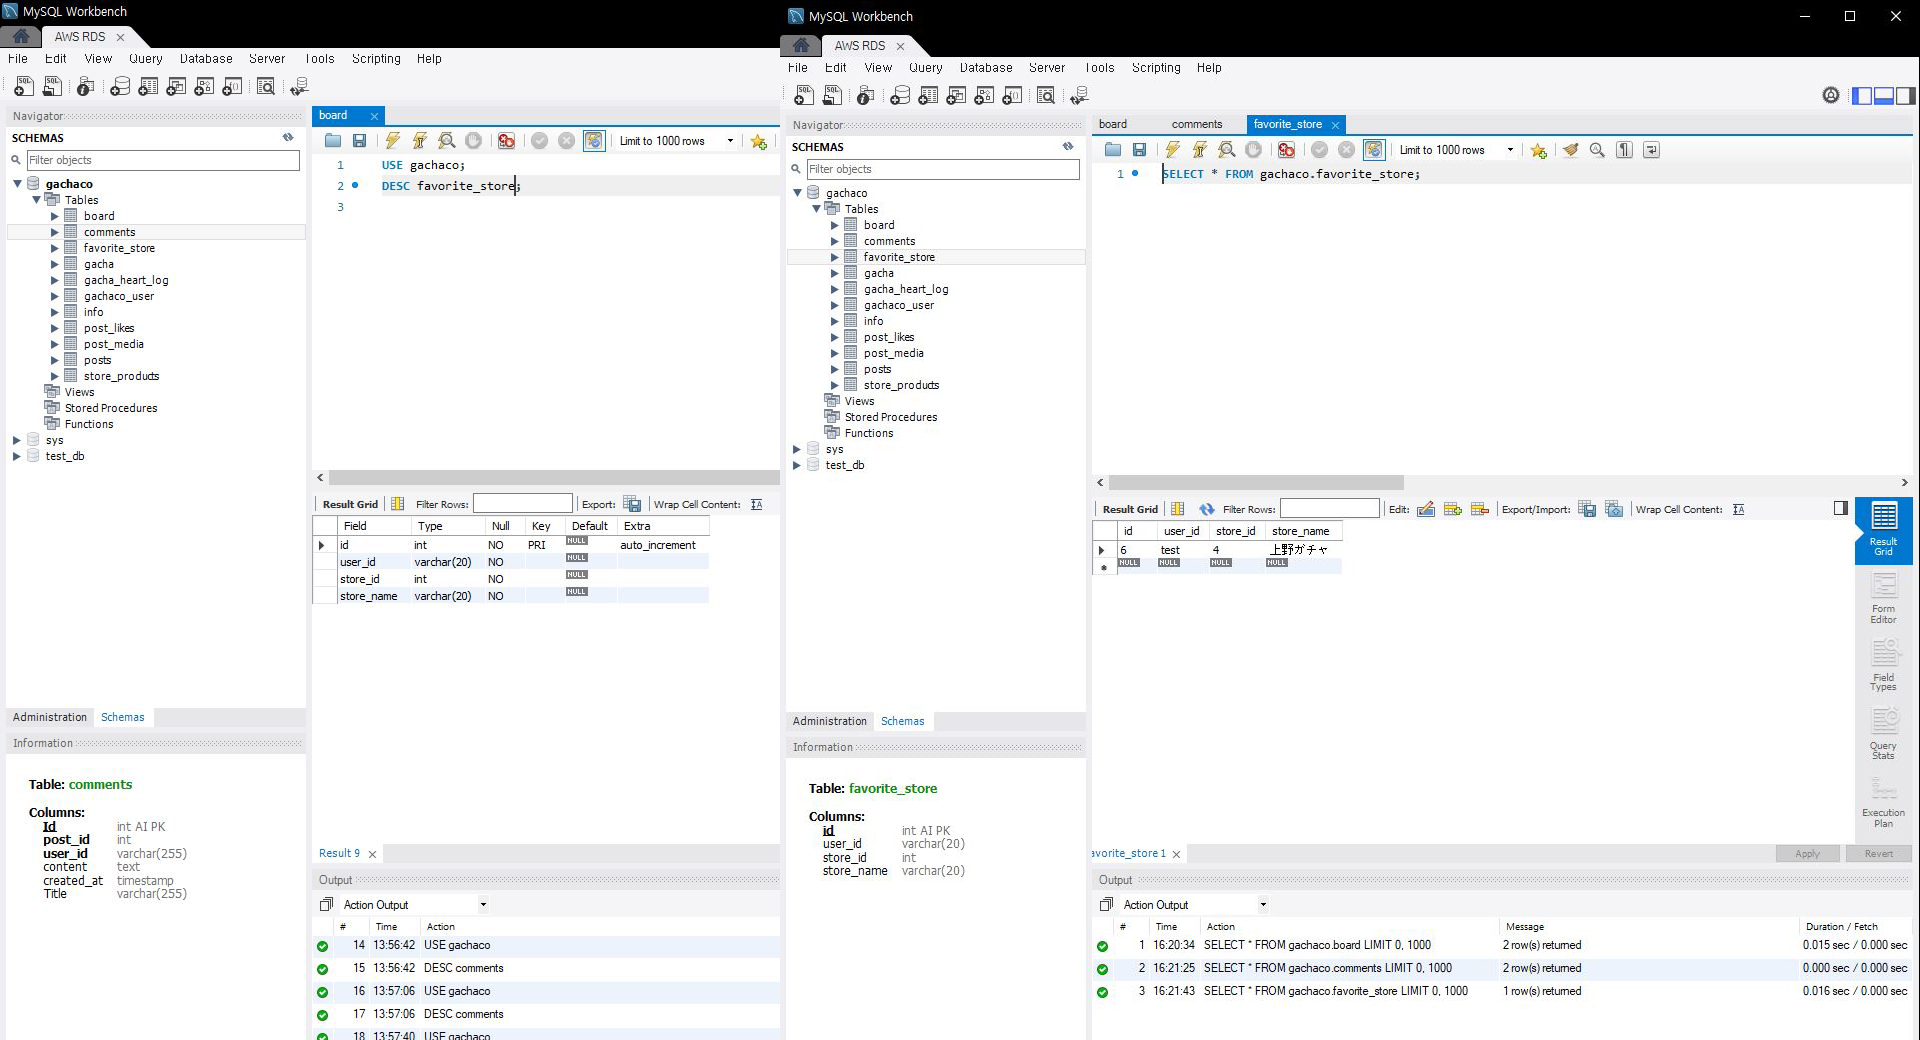Open the Database menu in right window
Image resolution: width=1920 pixels, height=1040 pixels.
pyautogui.click(x=986, y=68)
